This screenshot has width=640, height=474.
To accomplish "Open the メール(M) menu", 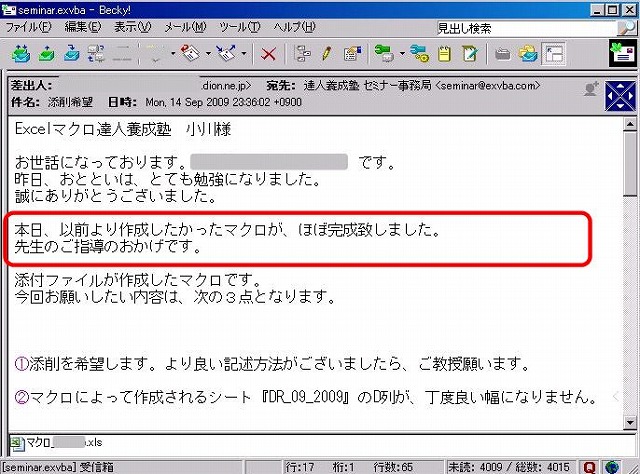I will click(185, 27).
